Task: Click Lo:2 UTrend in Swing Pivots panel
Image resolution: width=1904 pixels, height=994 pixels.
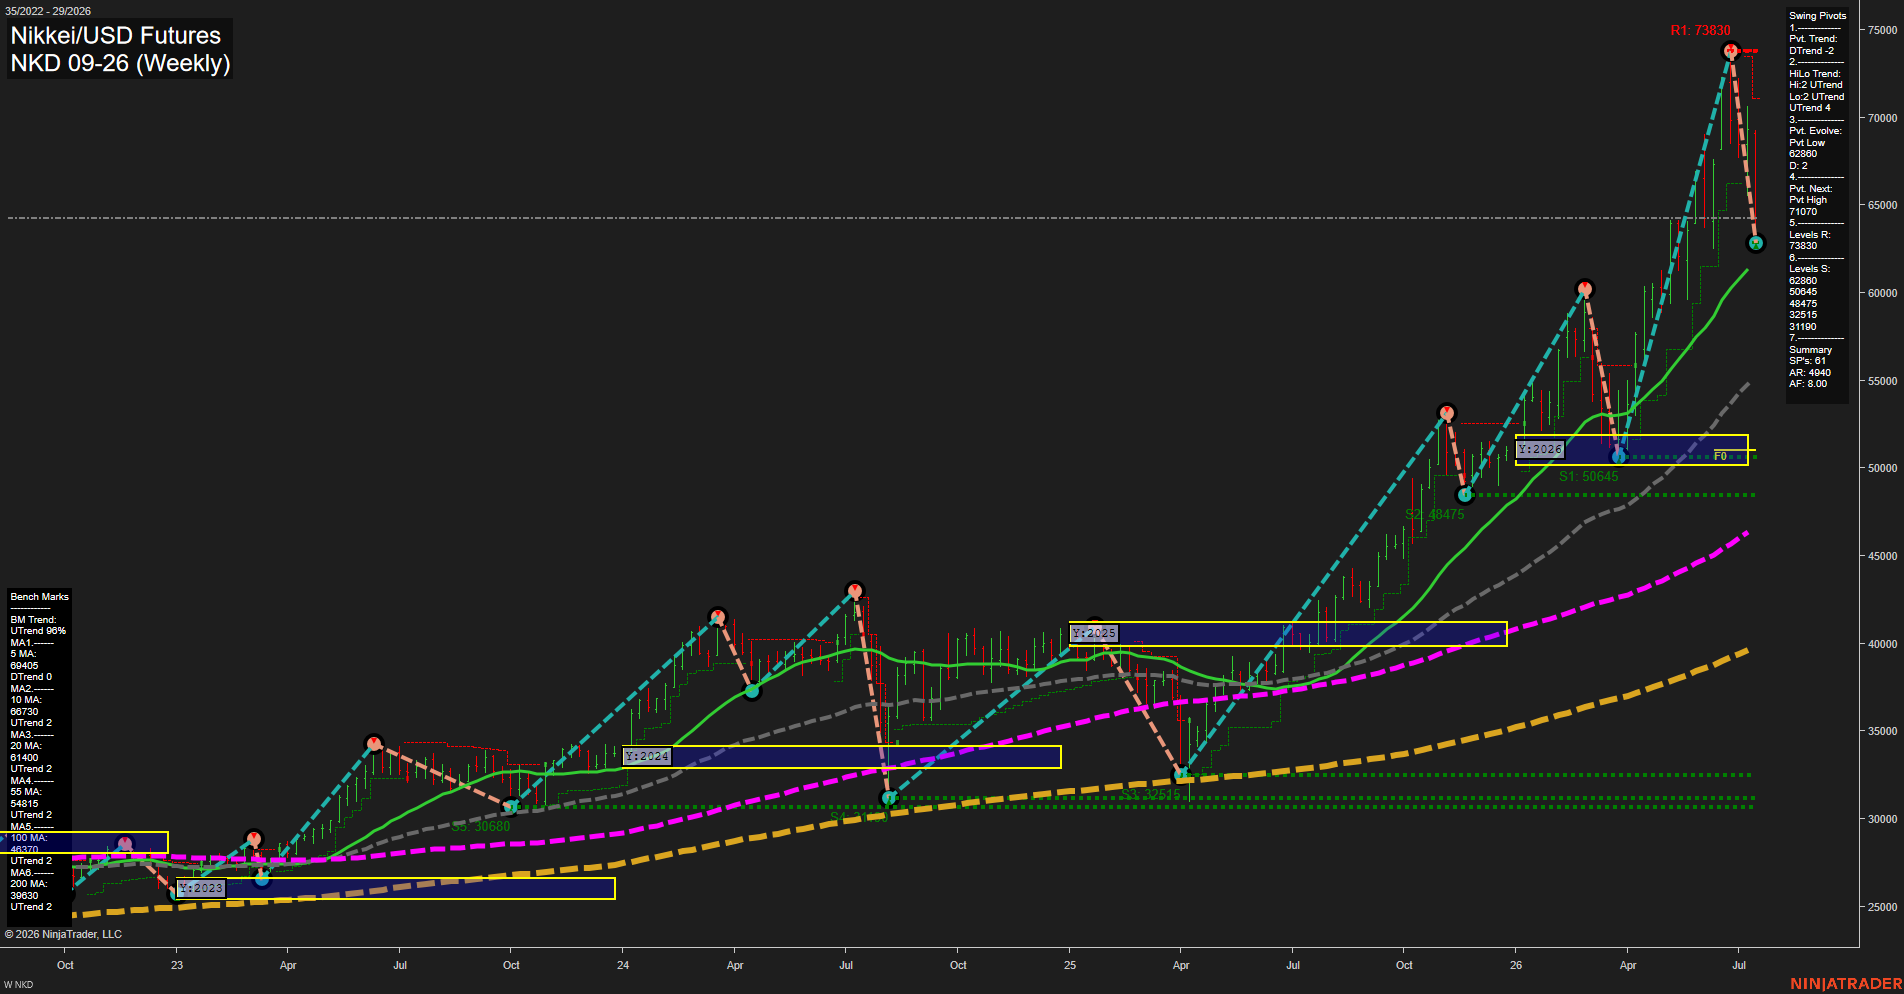Action: pos(1816,97)
